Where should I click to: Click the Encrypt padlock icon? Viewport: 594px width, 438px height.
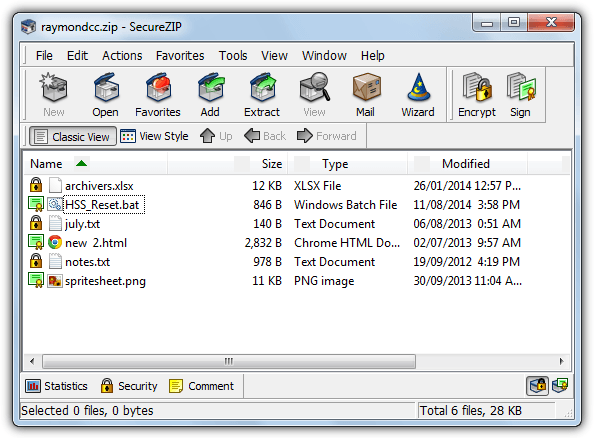coord(477,88)
